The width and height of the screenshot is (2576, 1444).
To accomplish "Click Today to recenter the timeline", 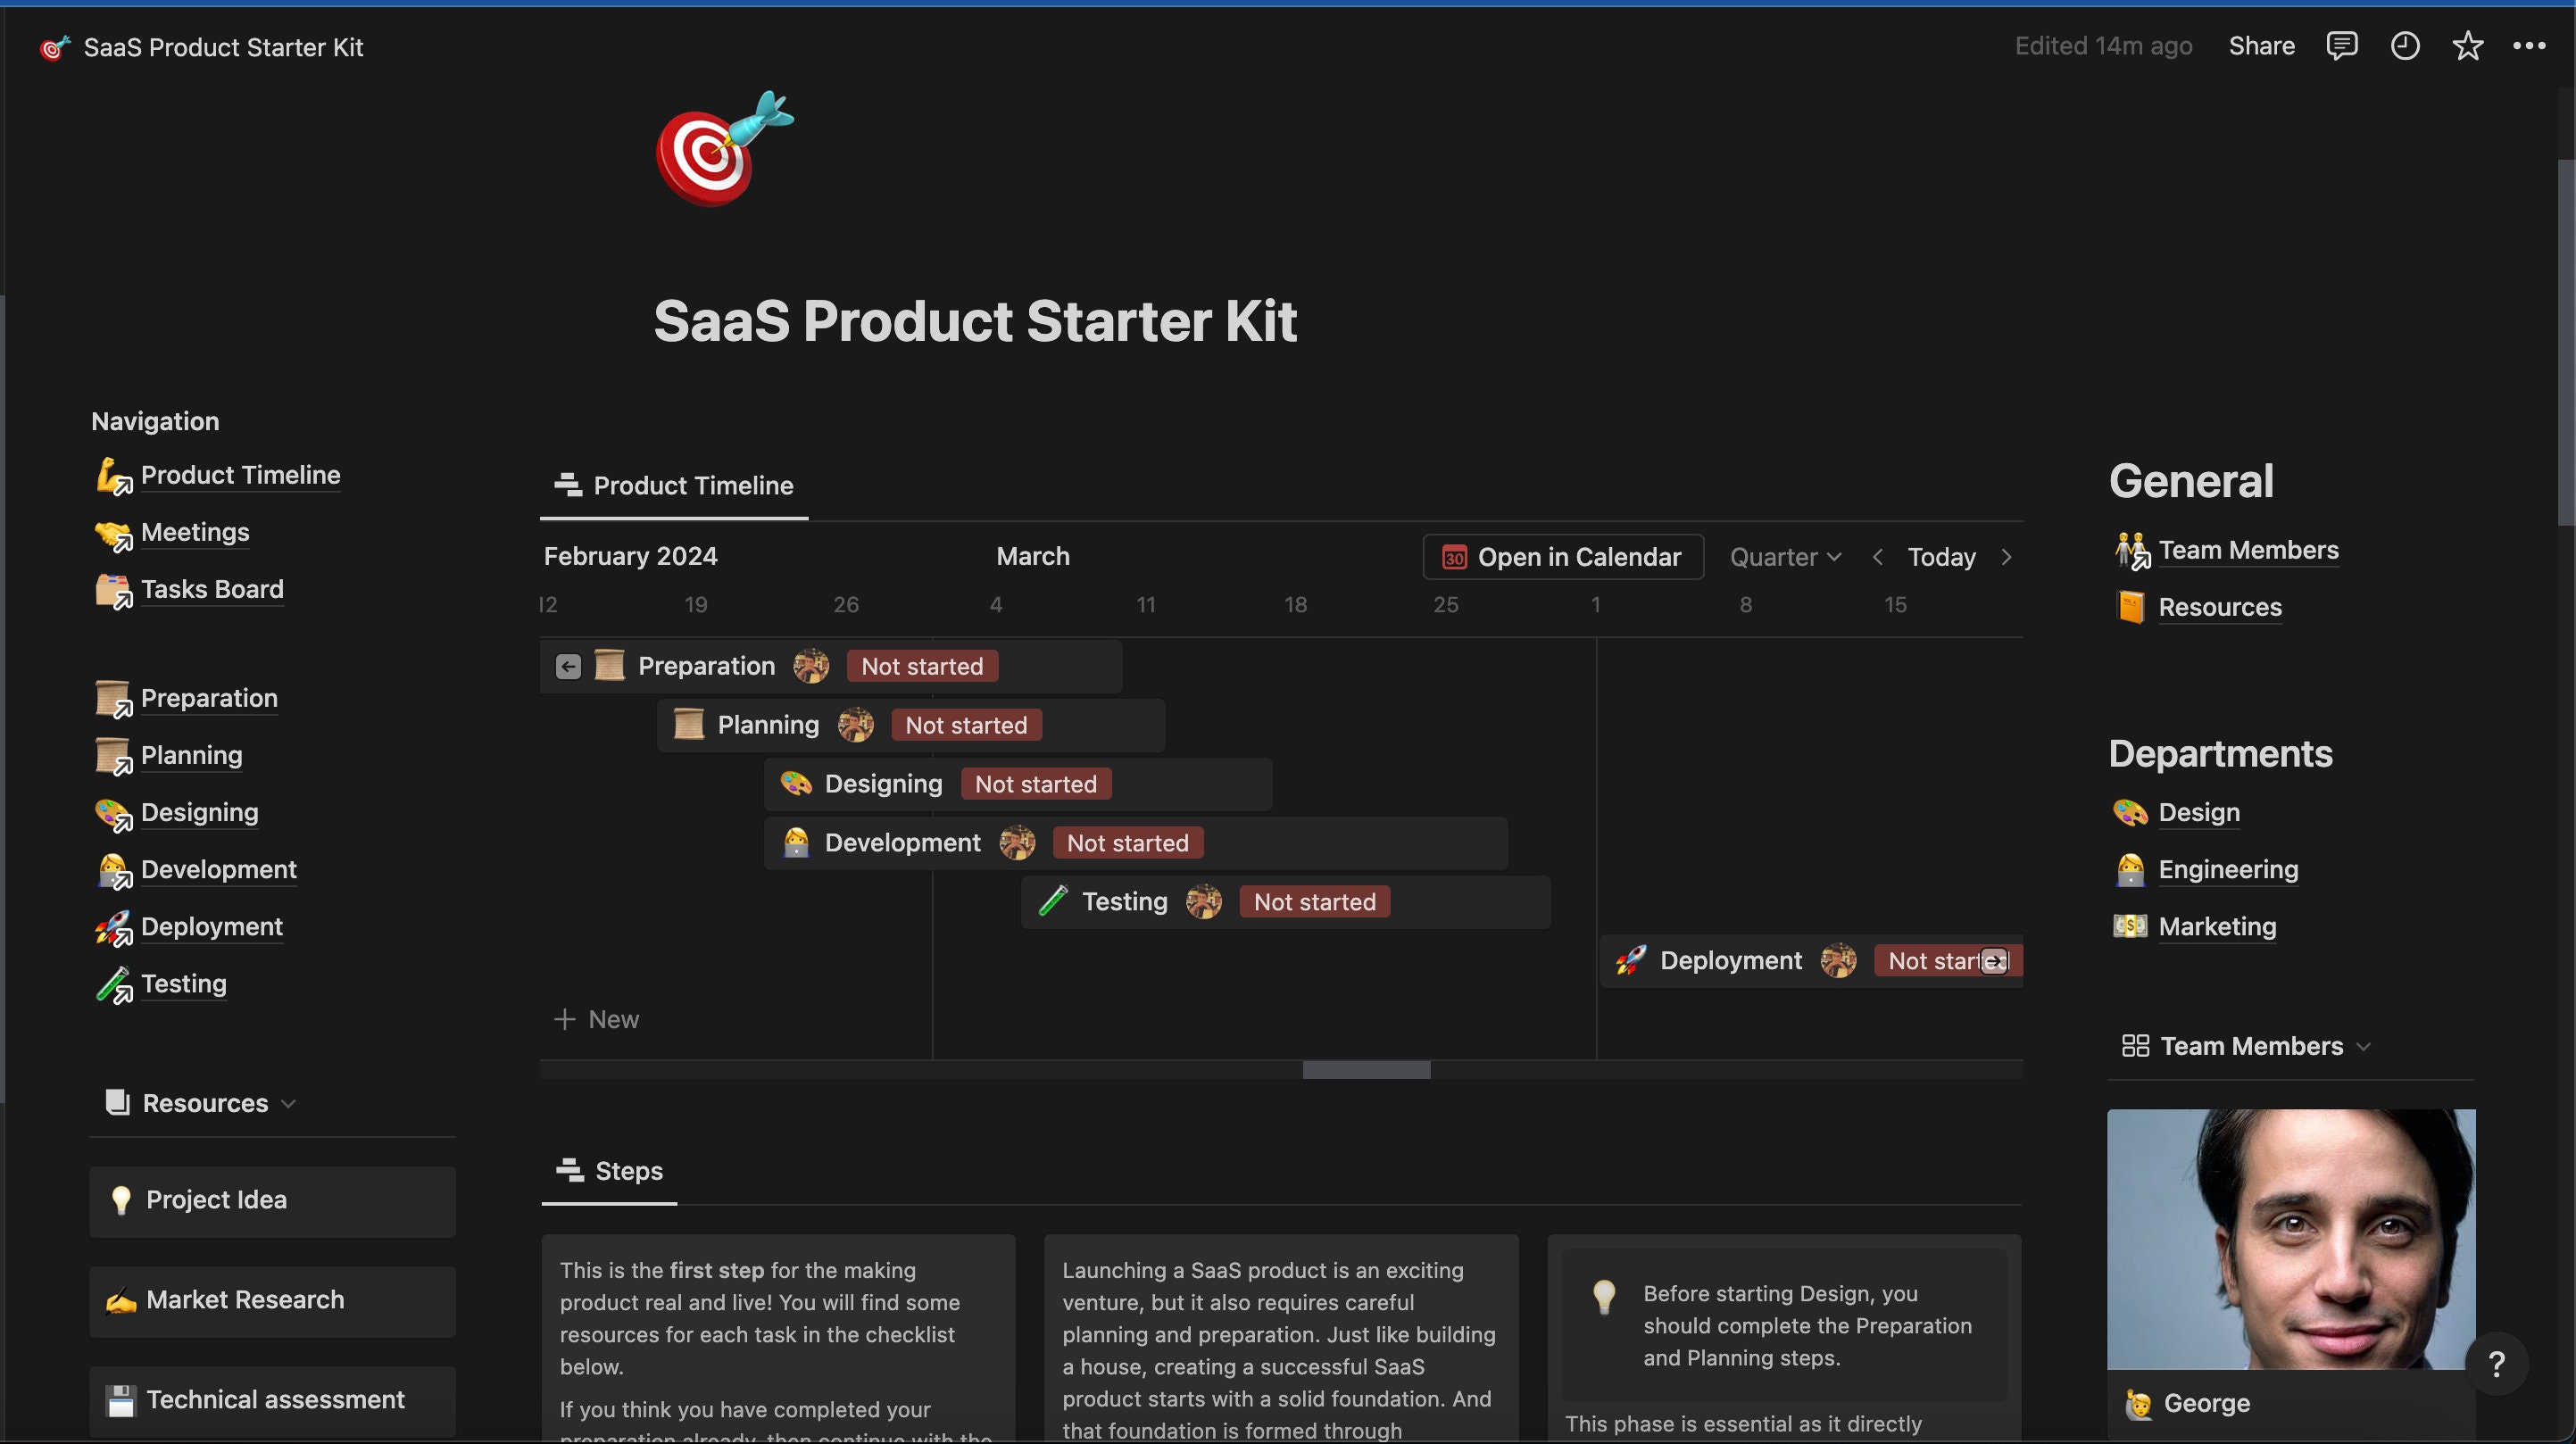I will point(1941,557).
